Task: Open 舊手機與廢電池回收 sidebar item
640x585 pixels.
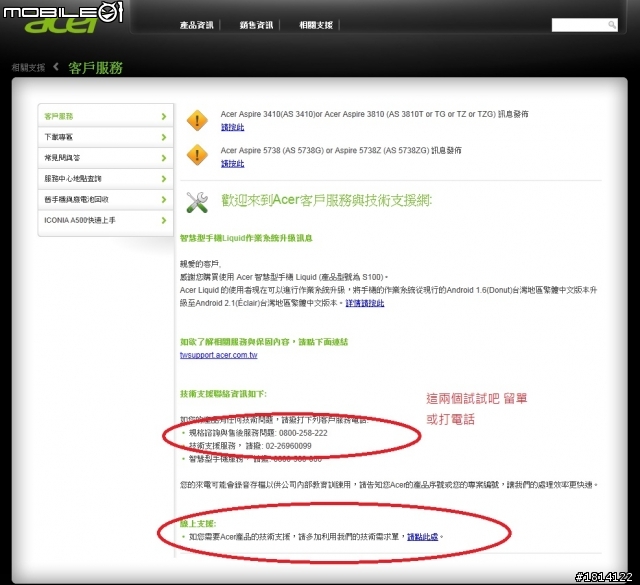Action: tap(105, 200)
